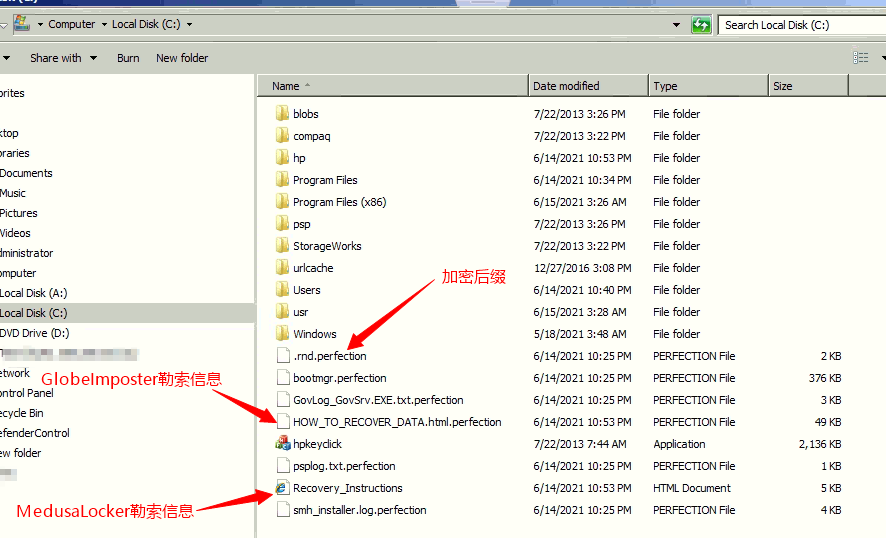Click the HOW_TO_RECOVER_DATA.html.perfection file icon
The height and width of the screenshot is (538, 886).
tap(283, 422)
